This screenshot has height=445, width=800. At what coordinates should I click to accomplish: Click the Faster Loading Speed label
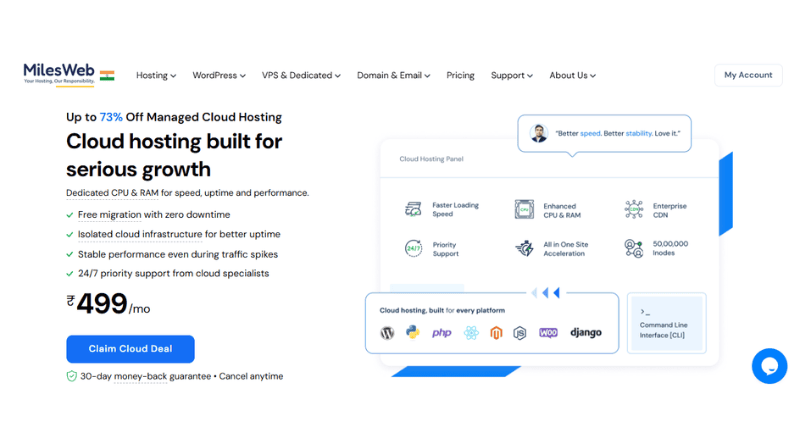(x=456, y=210)
